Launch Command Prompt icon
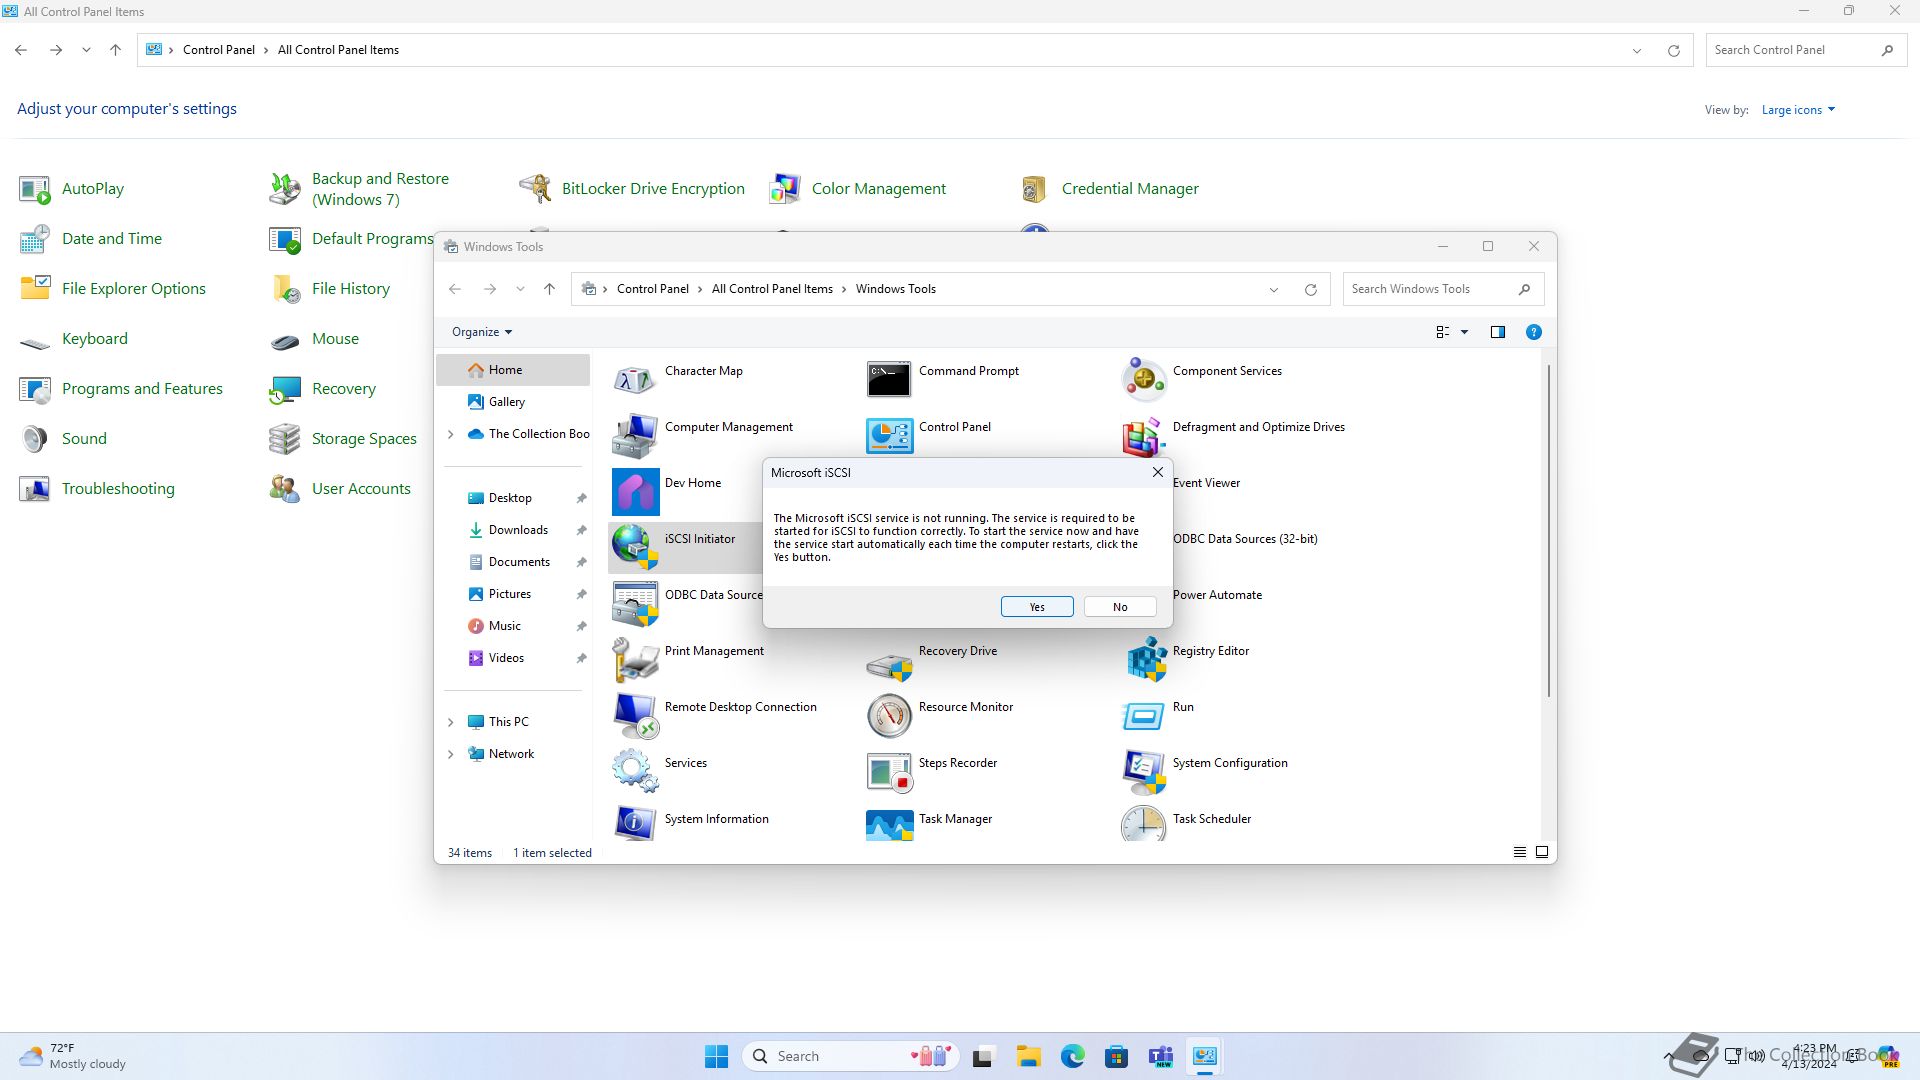The image size is (1920, 1080). pos(889,379)
